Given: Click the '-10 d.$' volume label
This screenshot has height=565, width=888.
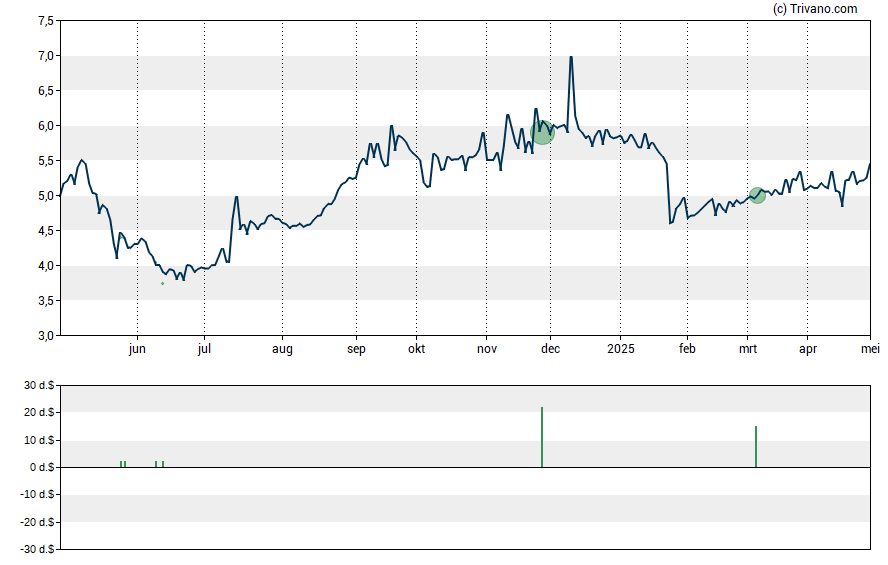Looking at the screenshot, I should [x=37, y=494].
